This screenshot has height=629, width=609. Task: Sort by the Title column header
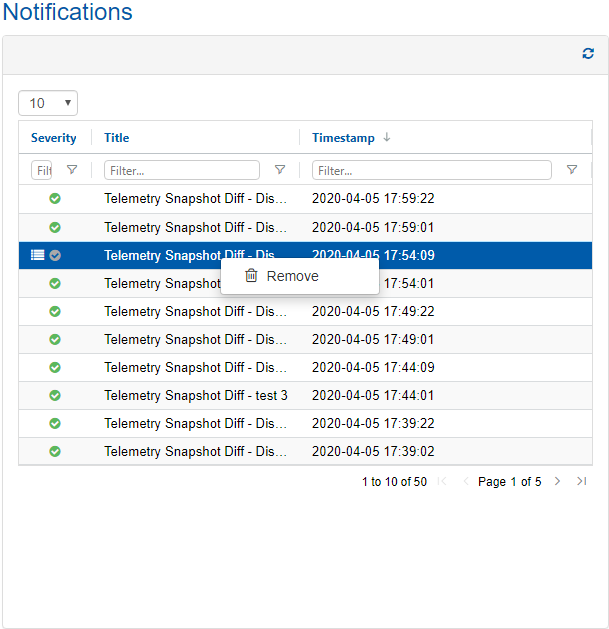pos(117,138)
